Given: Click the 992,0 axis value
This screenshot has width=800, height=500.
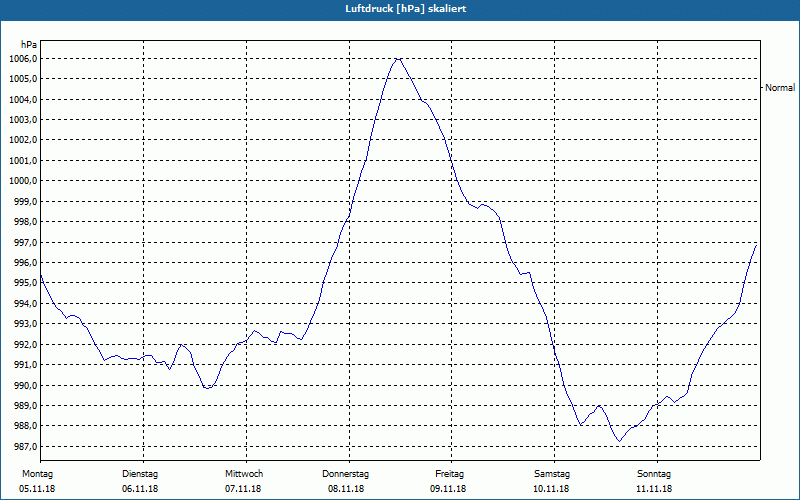Looking at the screenshot, I should pyautogui.click(x=25, y=344).
